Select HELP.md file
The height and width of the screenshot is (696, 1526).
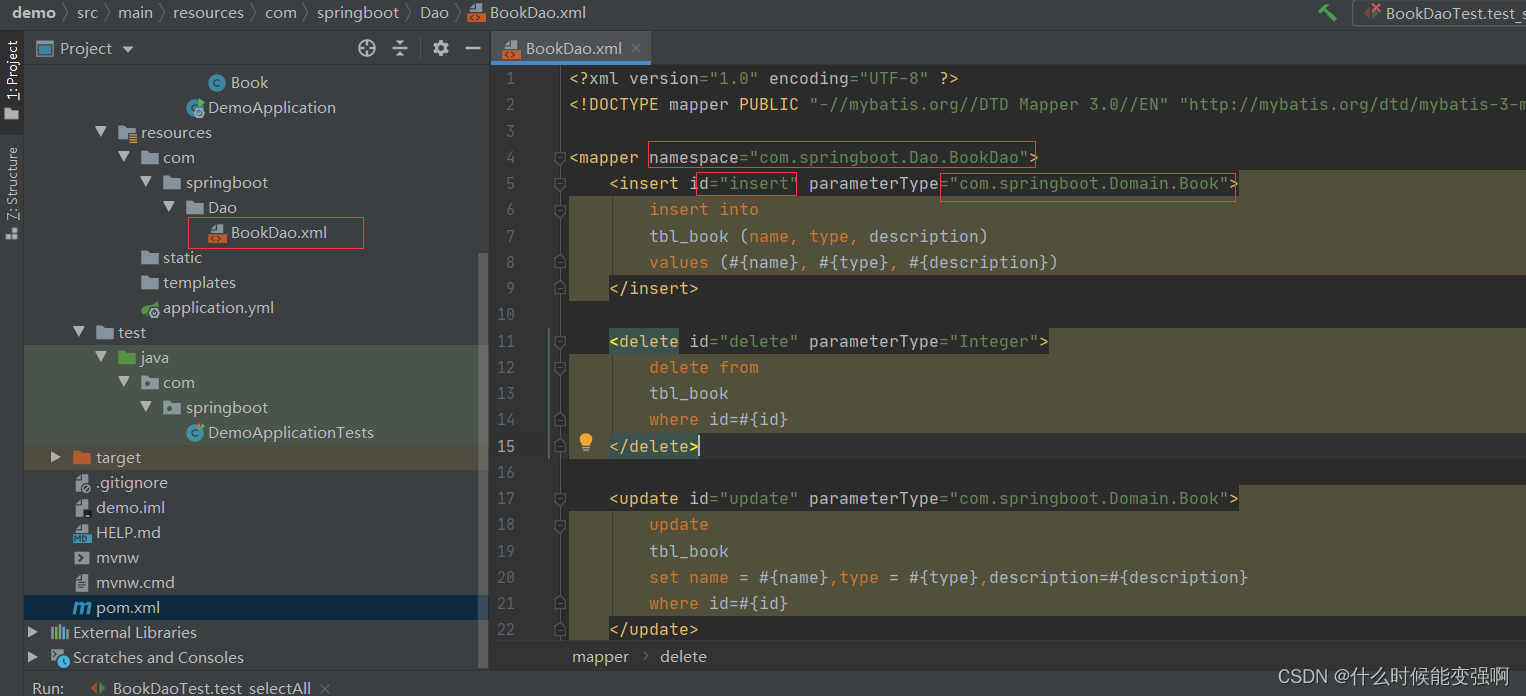[116, 532]
